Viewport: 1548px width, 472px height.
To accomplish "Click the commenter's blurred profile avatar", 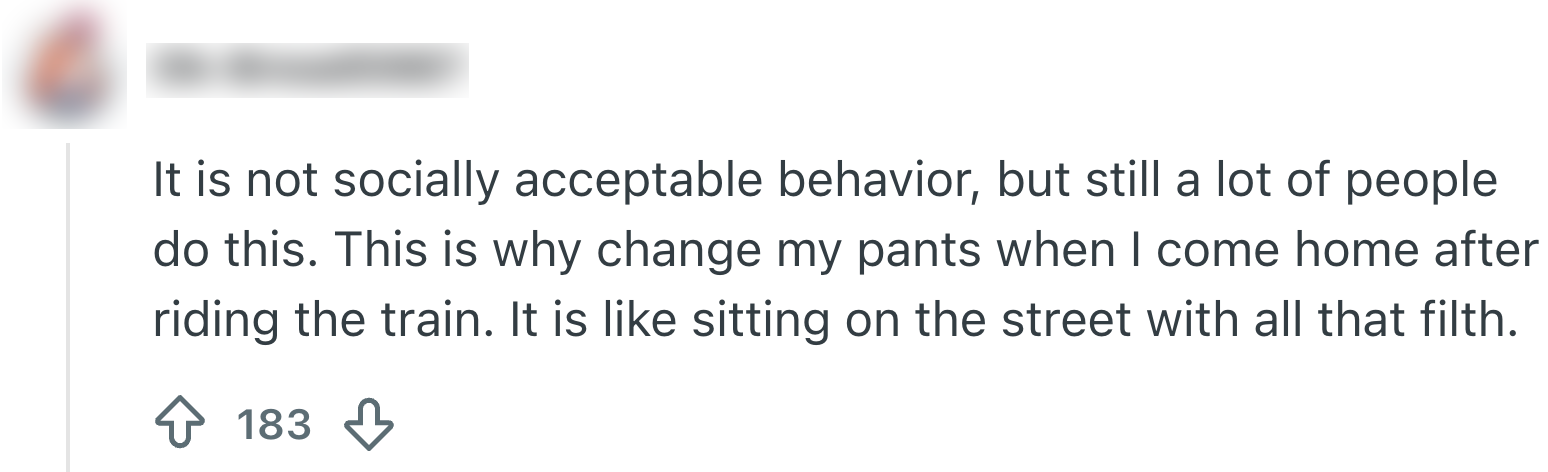I will click(x=62, y=70).
